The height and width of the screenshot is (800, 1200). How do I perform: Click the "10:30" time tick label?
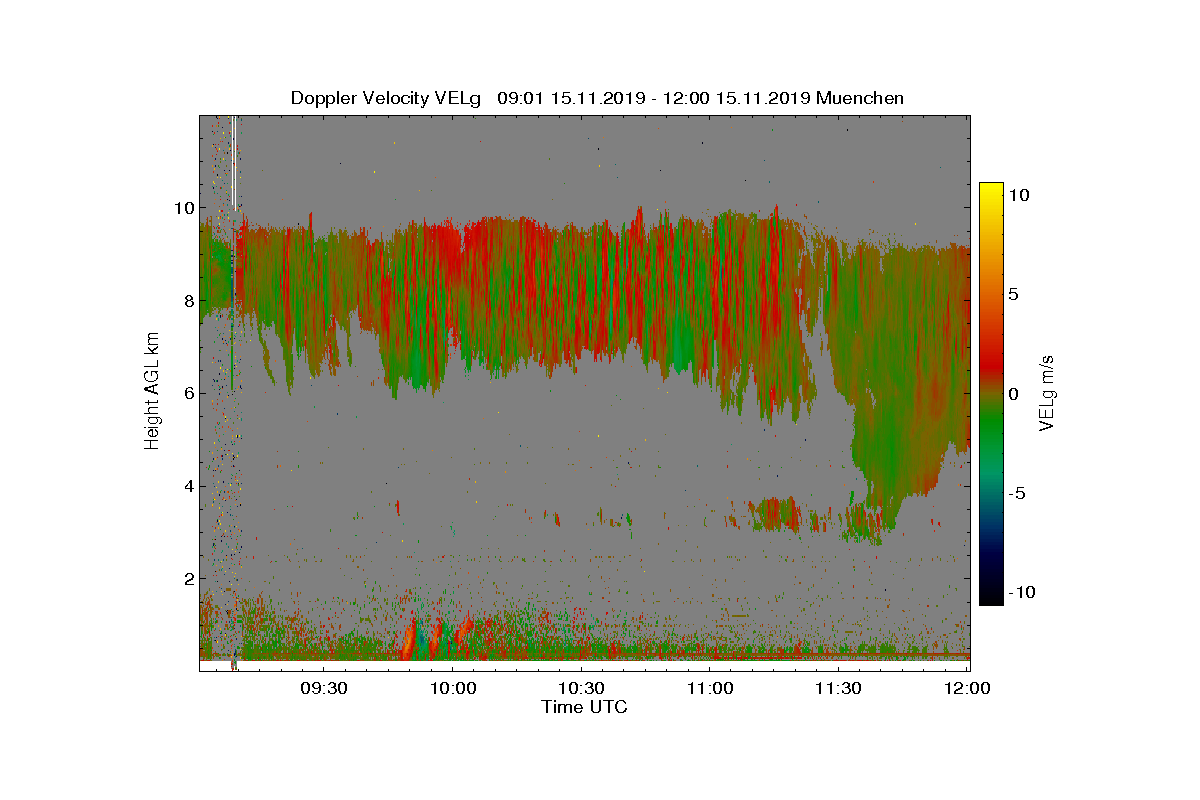(581, 688)
